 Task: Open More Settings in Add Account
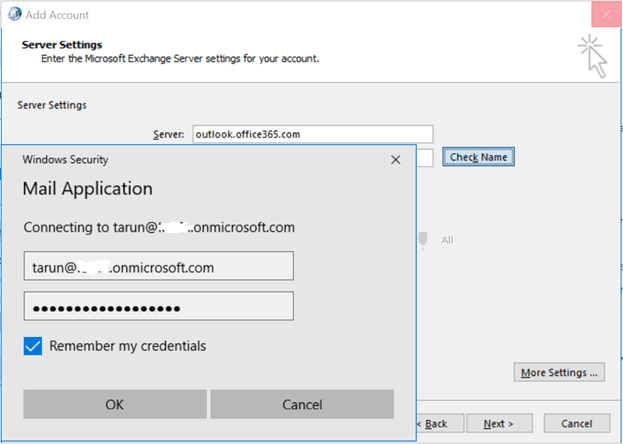[x=559, y=372]
